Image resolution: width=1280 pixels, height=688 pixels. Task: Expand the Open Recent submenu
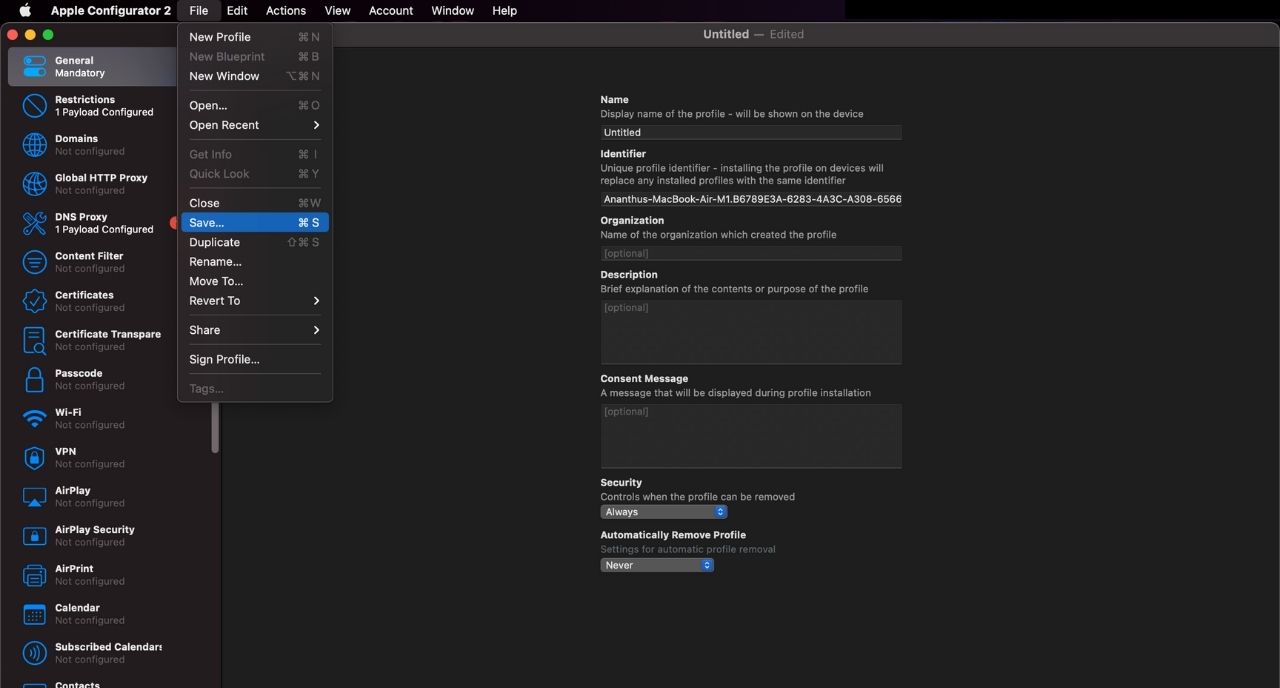[255, 125]
